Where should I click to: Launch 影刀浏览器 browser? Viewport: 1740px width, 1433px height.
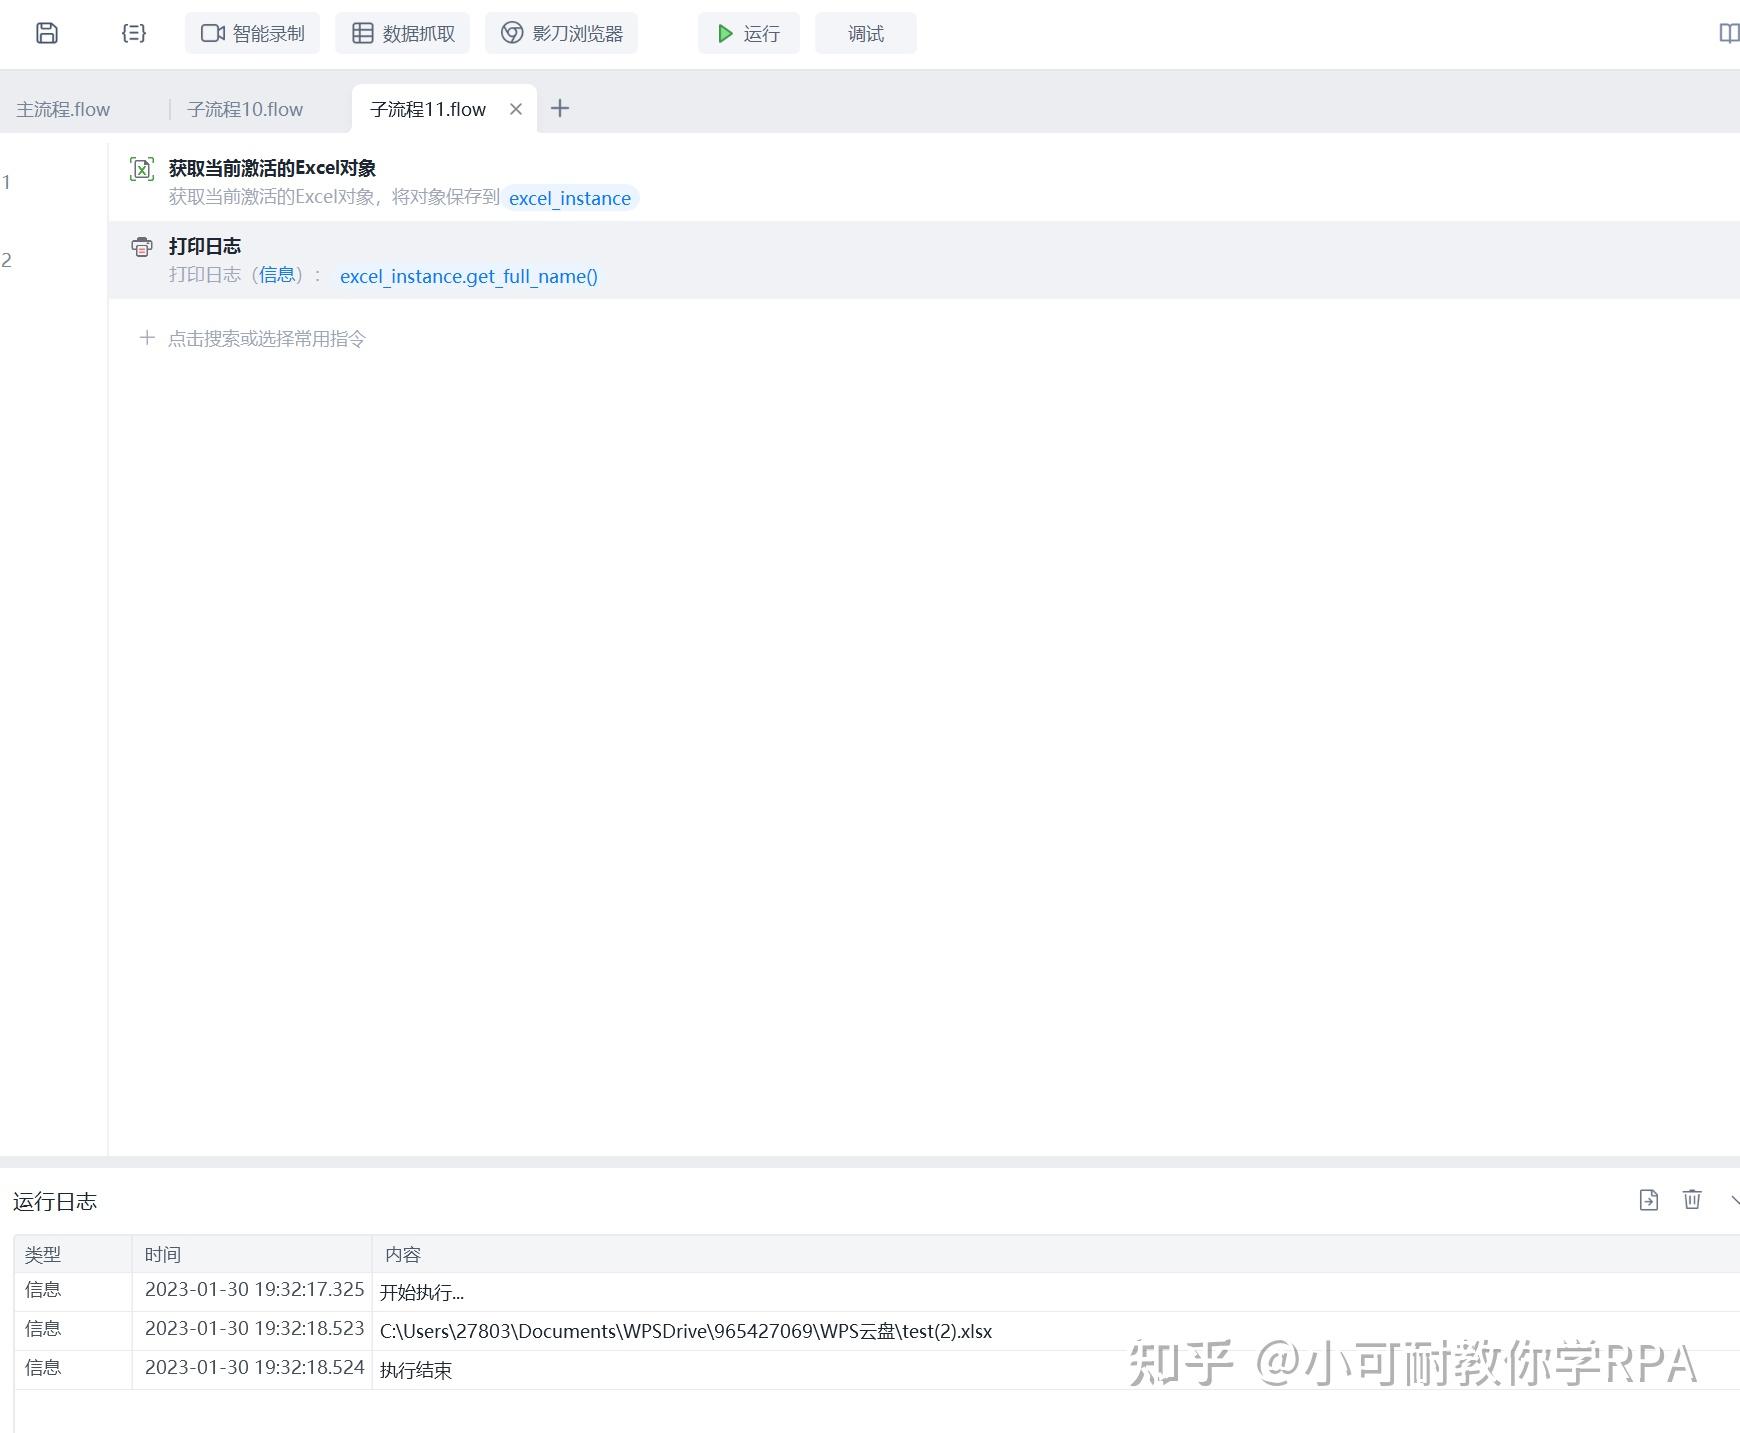pyautogui.click(x=561, y=33)
